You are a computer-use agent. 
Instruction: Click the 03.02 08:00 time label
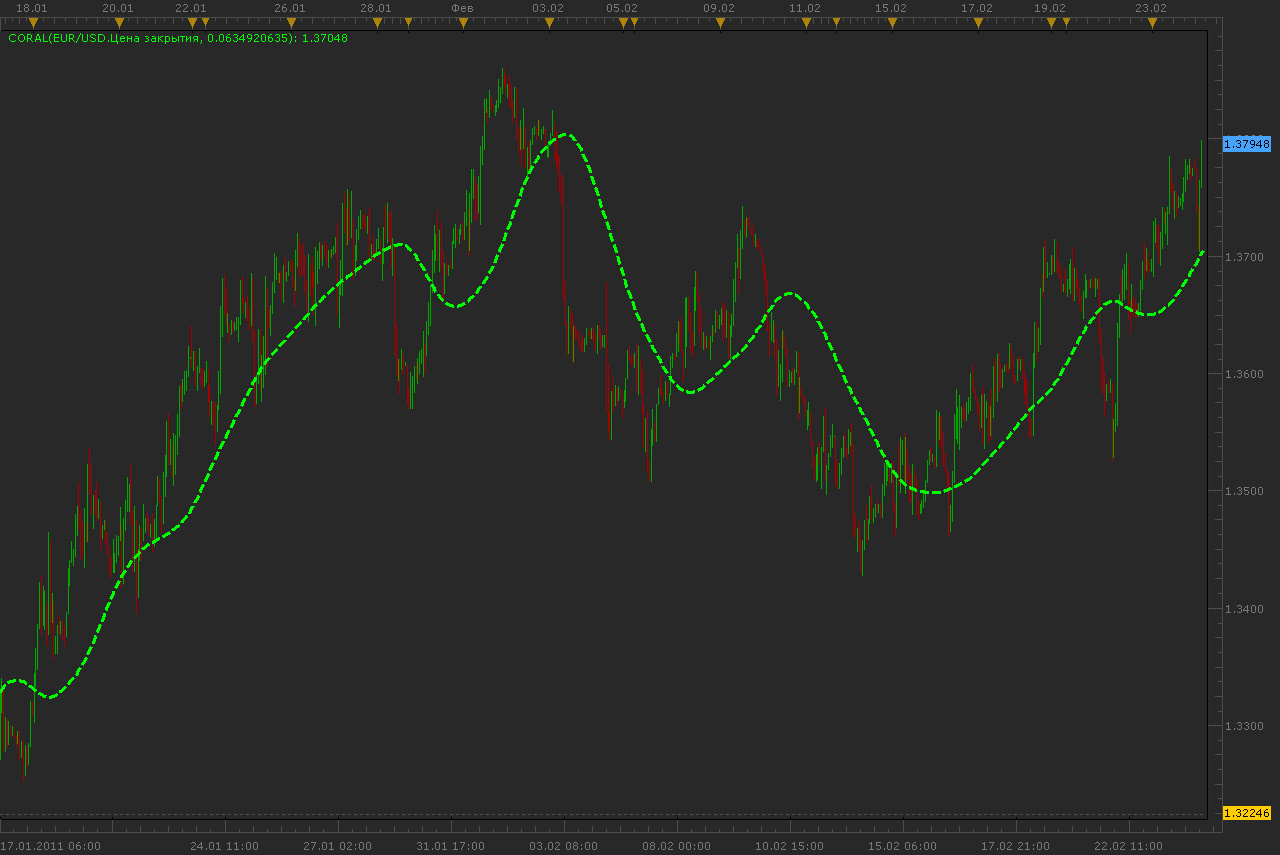click(564, 846)
